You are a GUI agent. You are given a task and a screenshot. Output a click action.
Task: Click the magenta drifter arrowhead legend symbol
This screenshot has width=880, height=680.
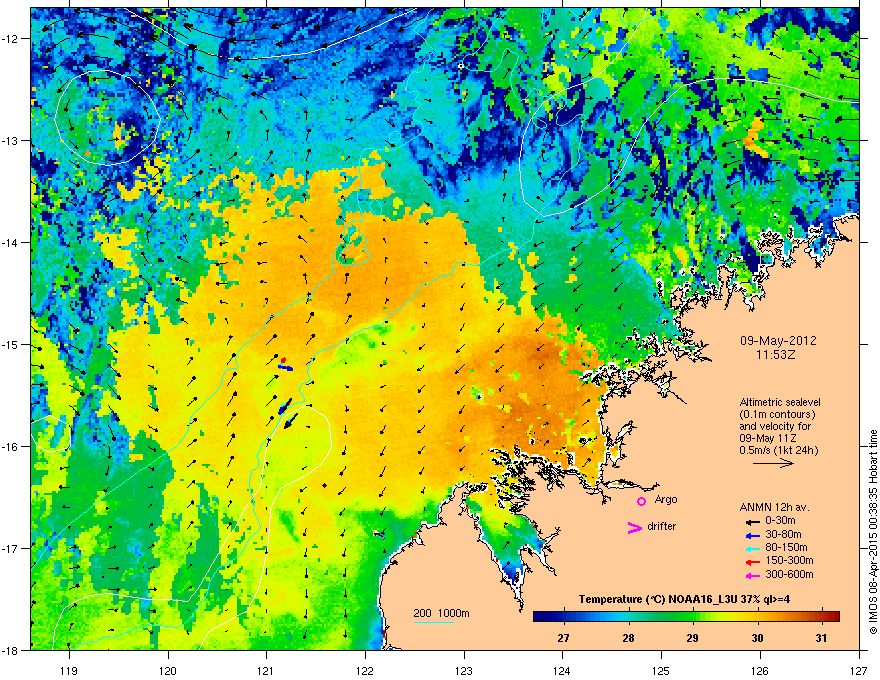[635, 528]
